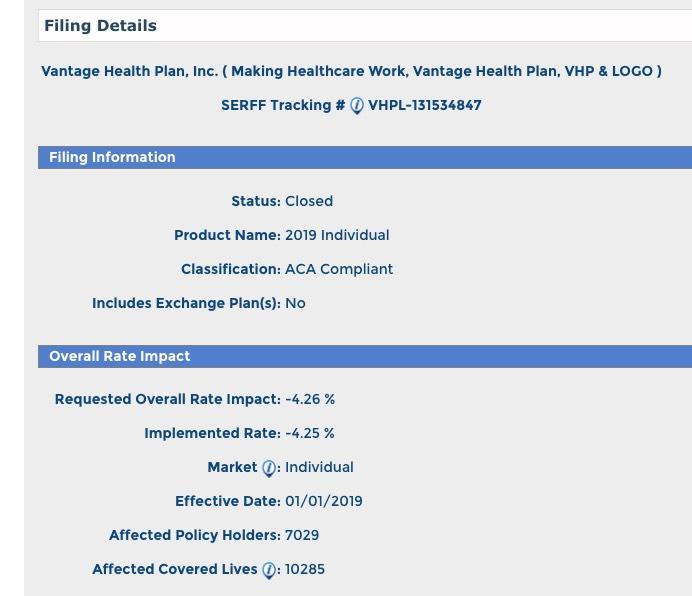
Task: Click tracking number VHPL-131534847
Action: pyautogui.click(x=425, y=106)
